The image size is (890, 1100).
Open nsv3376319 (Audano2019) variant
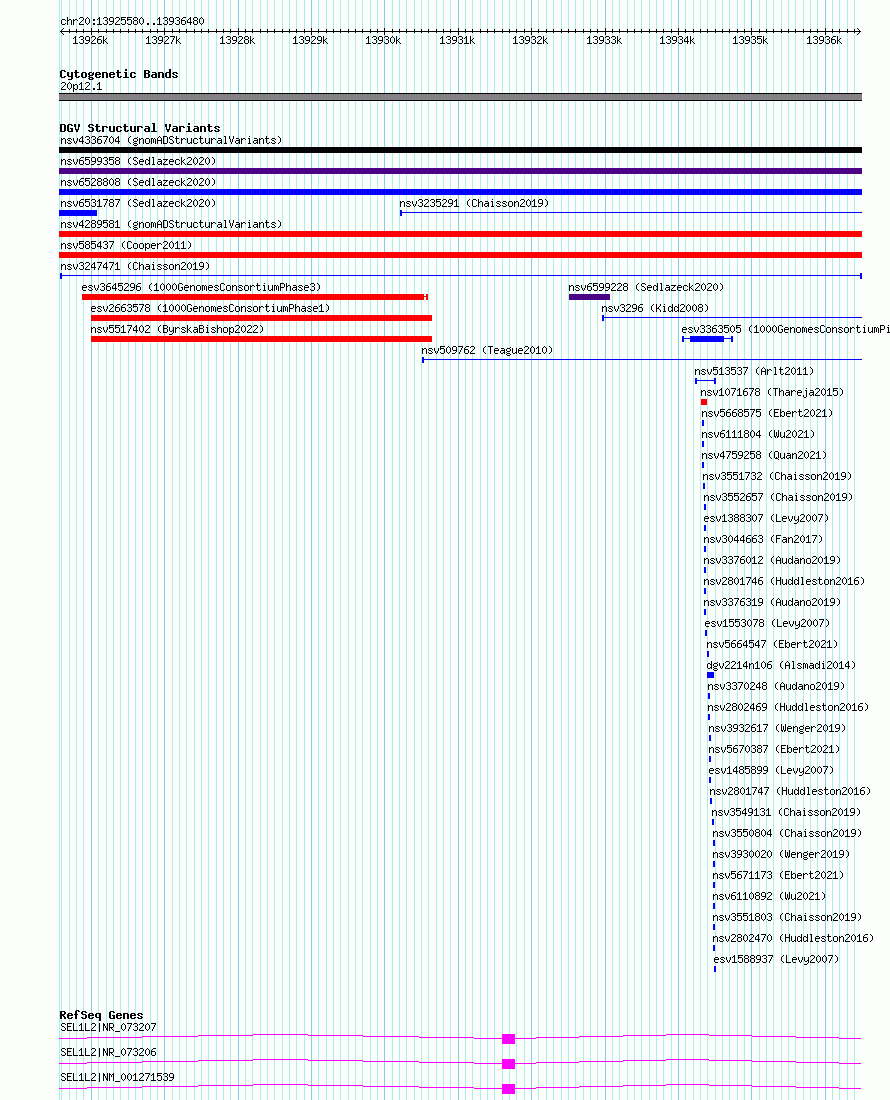pyautogui.click(x=772, y=603)
